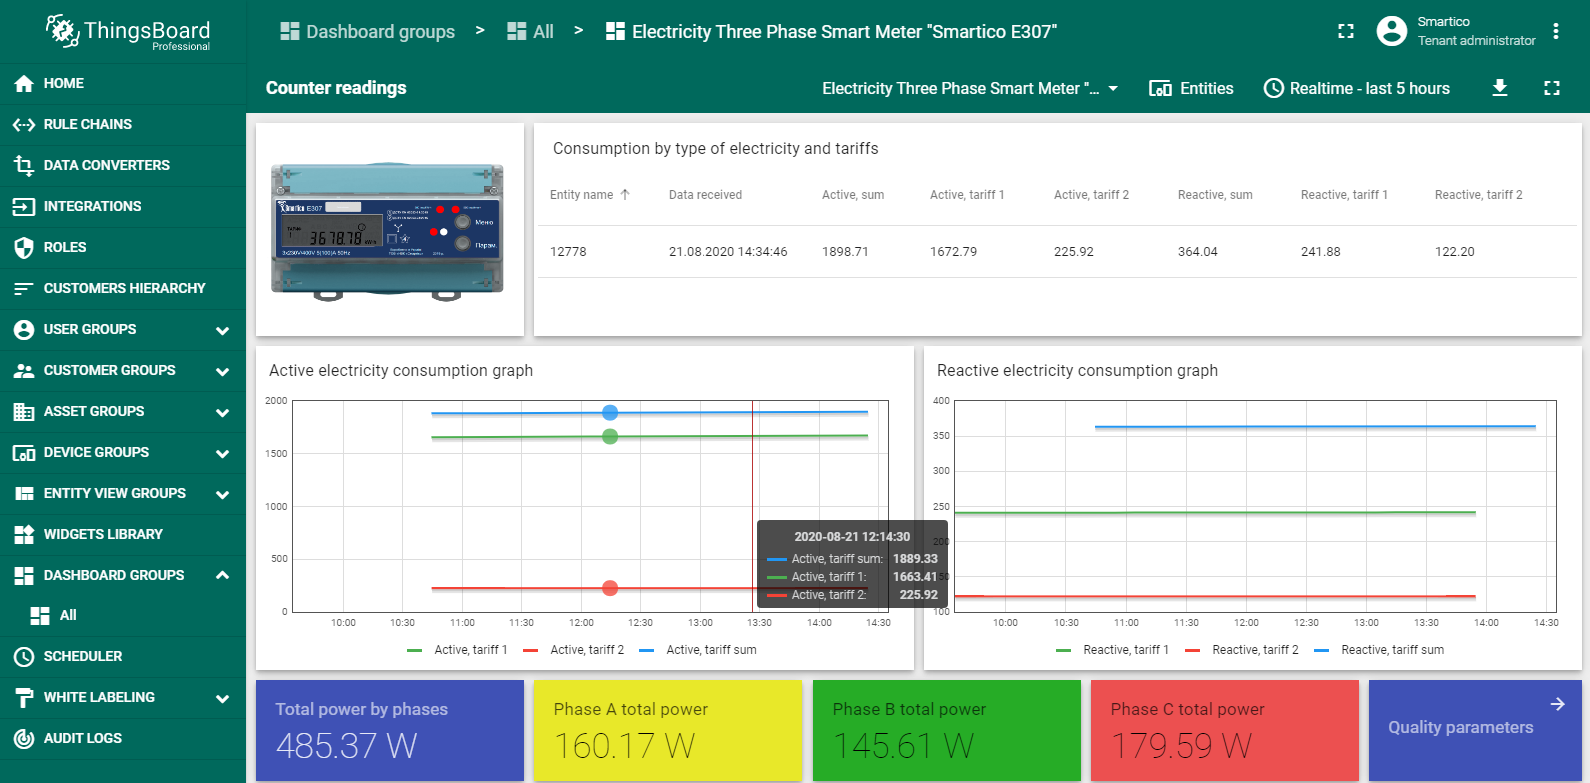Screen dimensions: 1590x783
Task: Toggle Active, tariff 1 legend series
Action: point(470,650)
